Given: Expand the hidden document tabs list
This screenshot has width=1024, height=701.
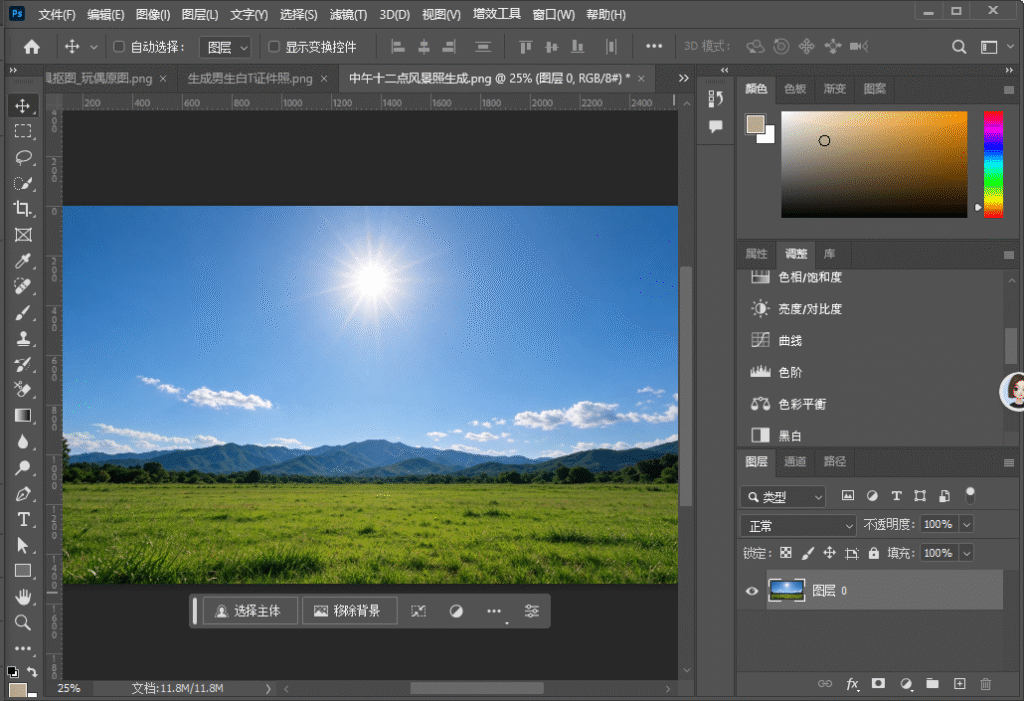Looking at the screenshot, I should click(x=683, y=78).
